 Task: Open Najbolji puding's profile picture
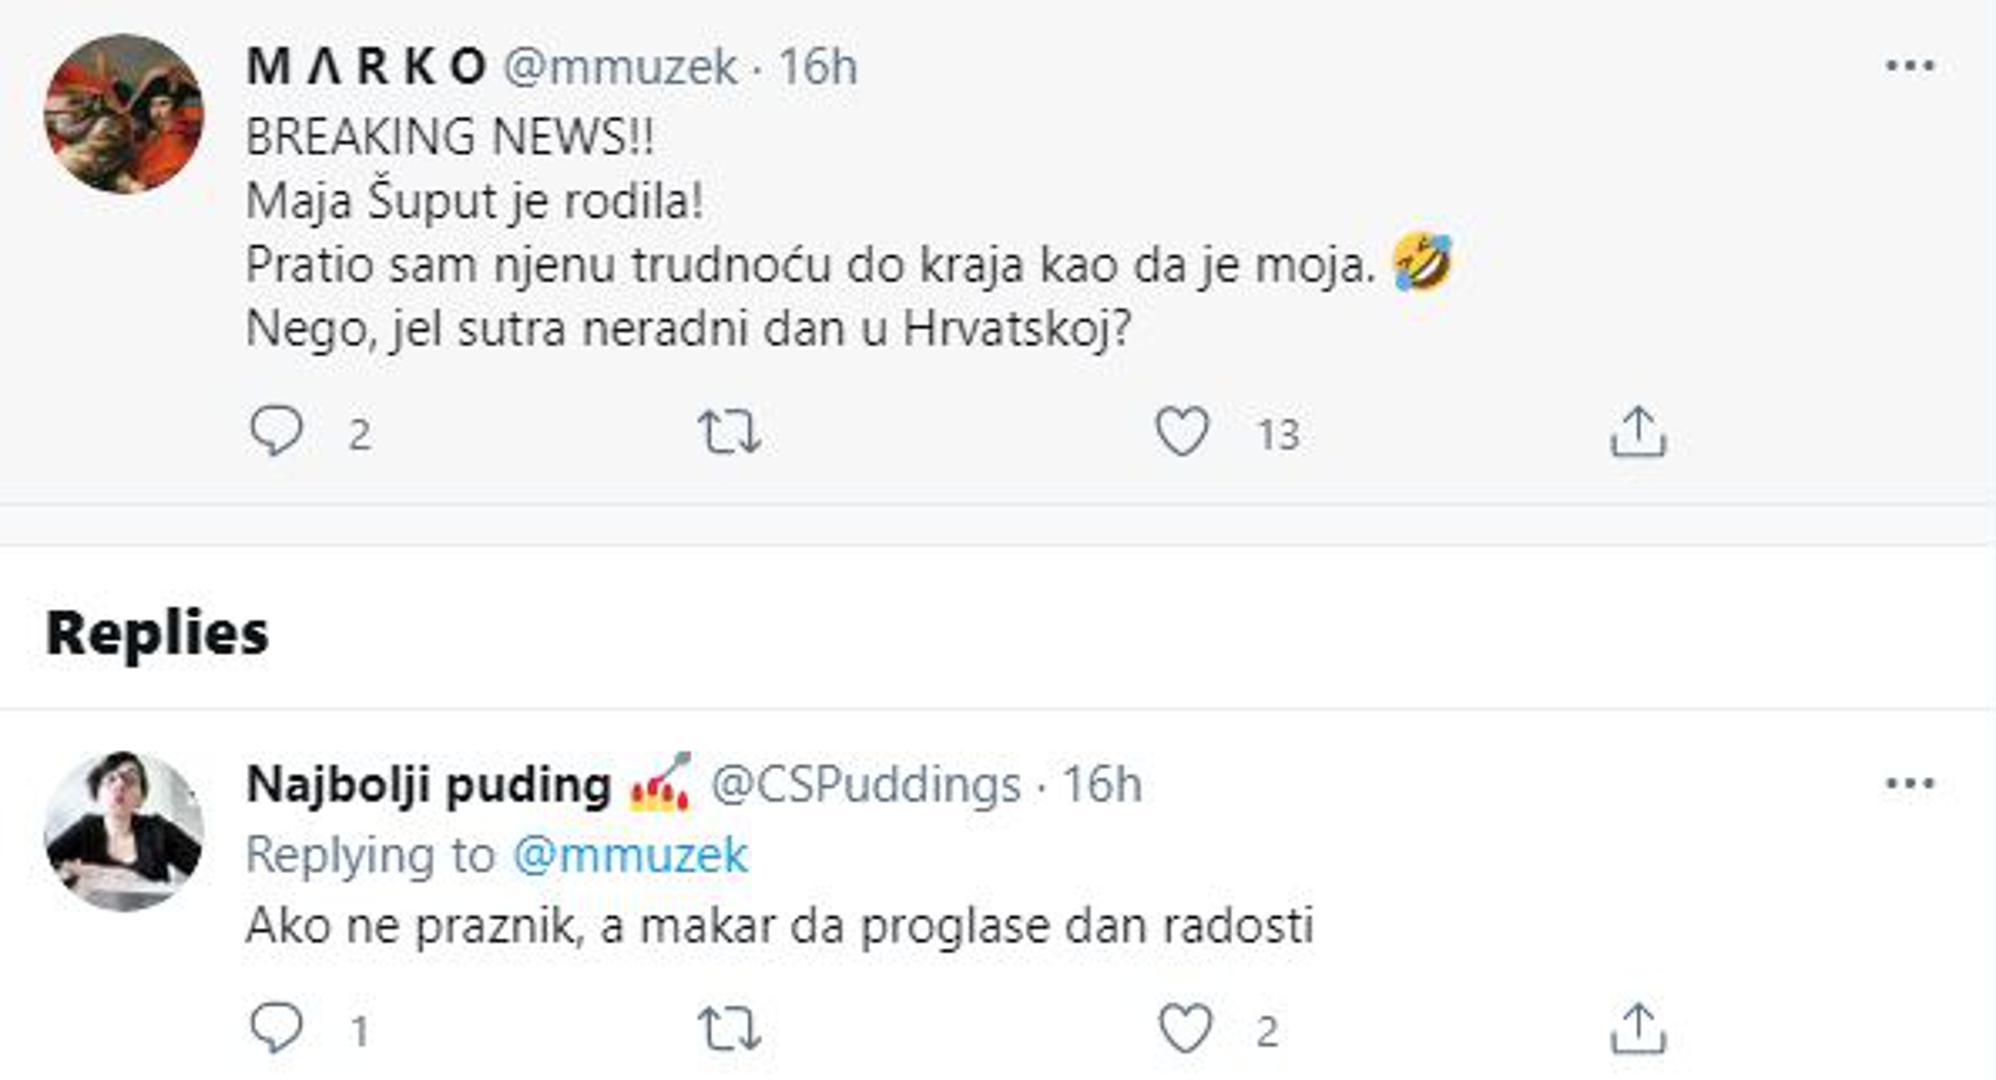click(x=124, y=831)
